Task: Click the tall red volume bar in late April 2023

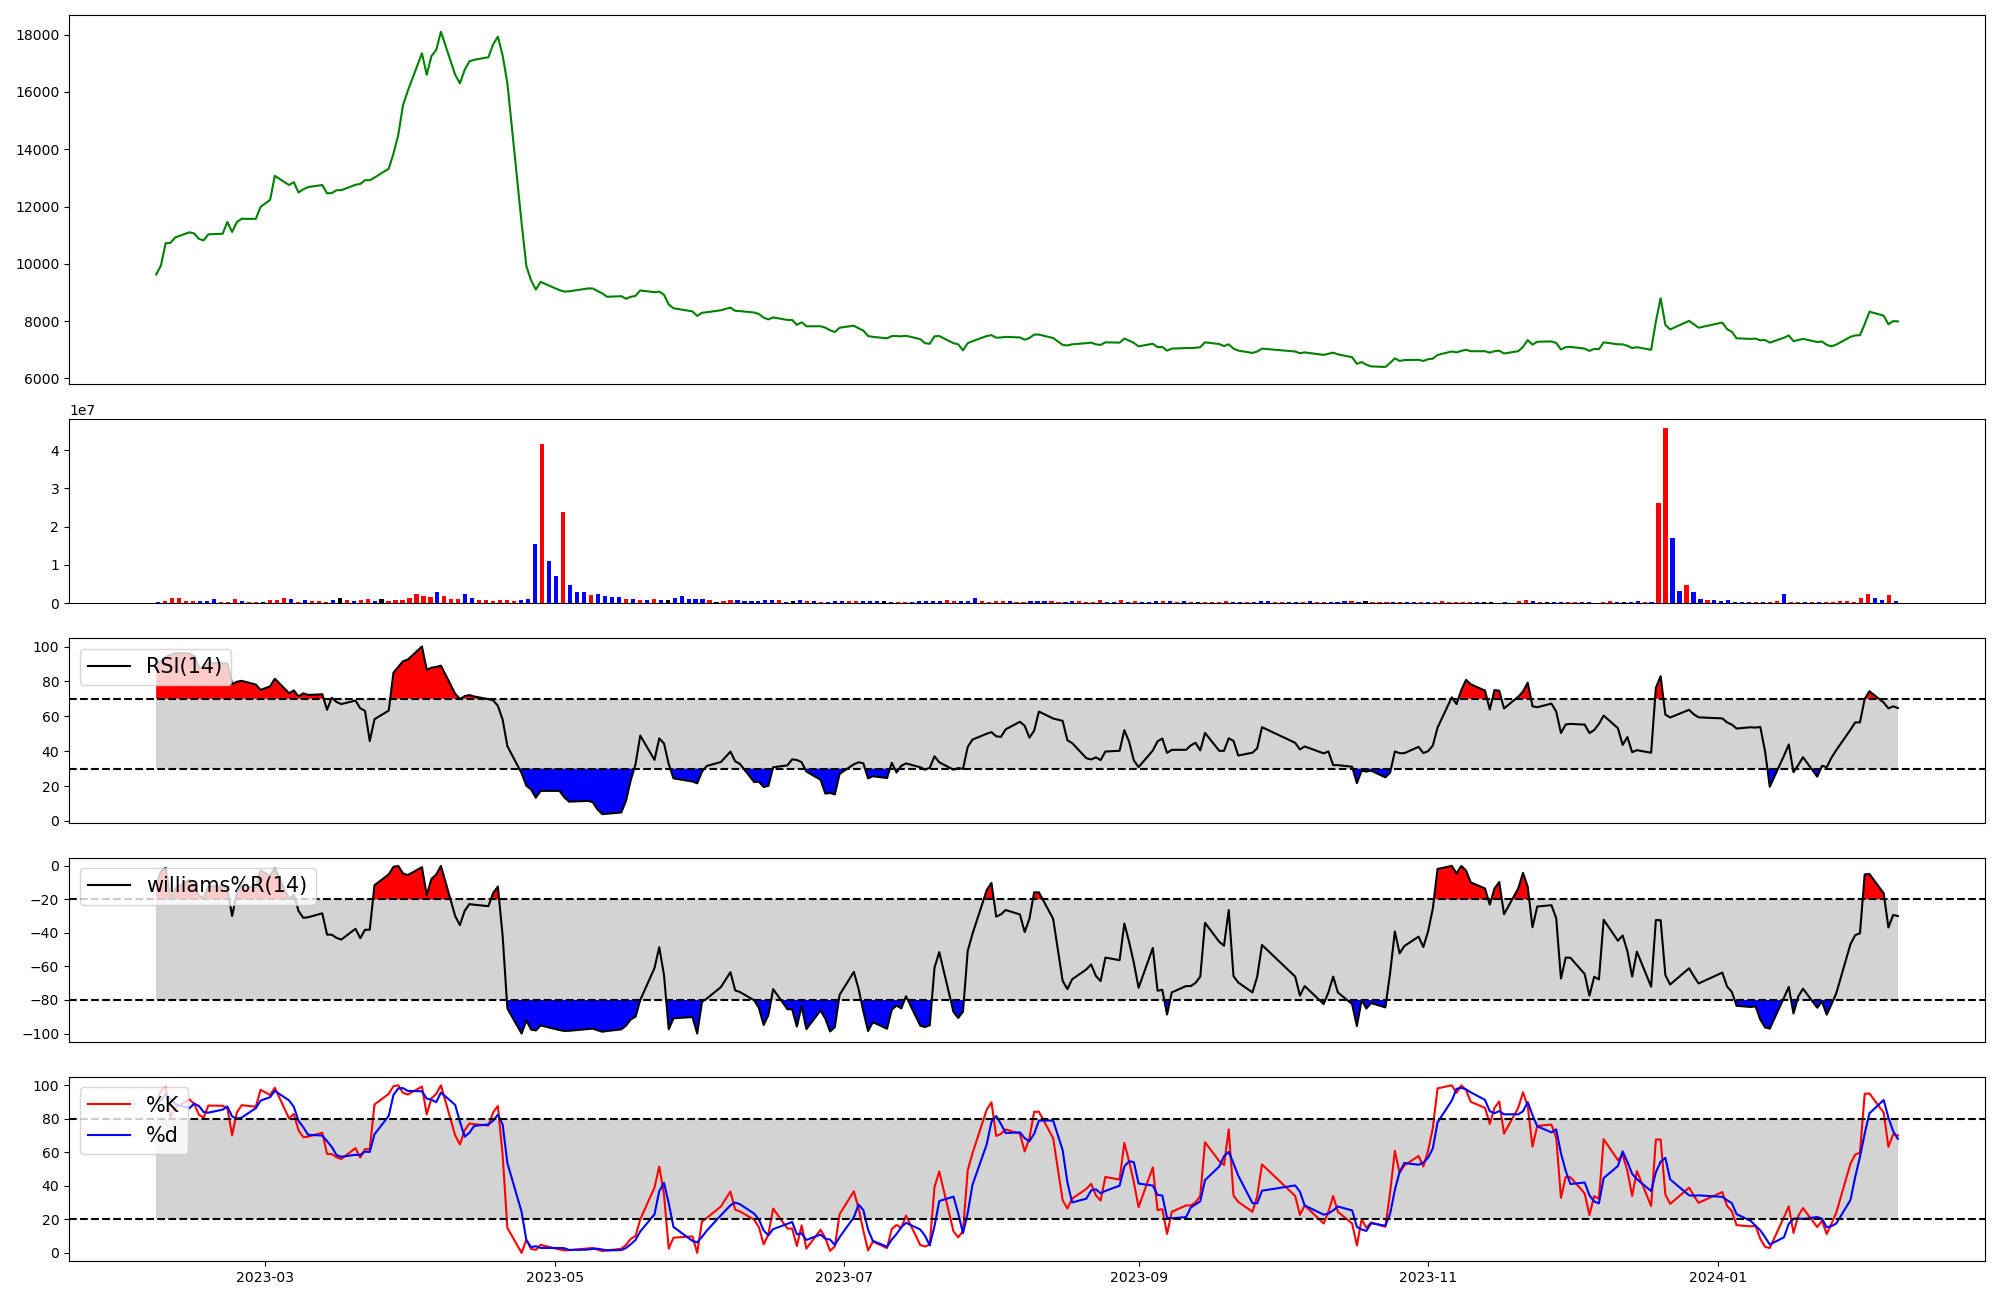Action: pyautogui.click(x=542, y=523)
